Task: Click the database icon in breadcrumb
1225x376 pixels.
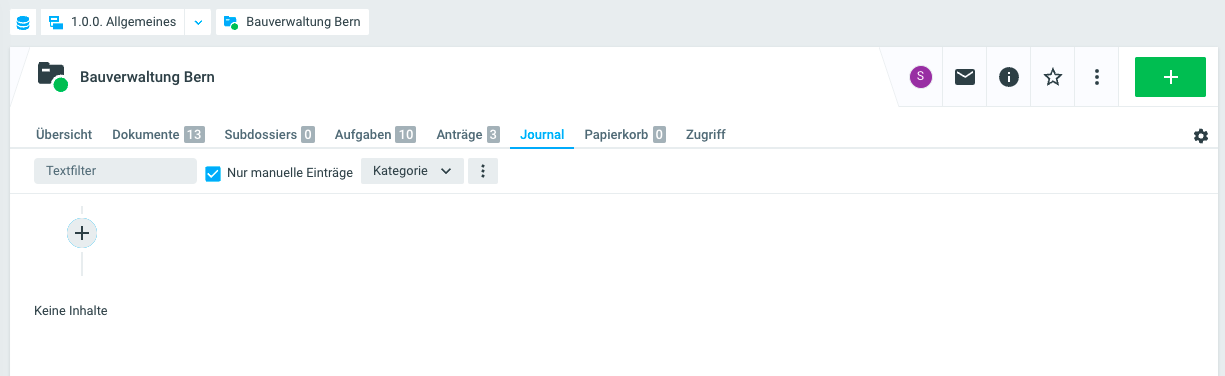Action: (x=23, y=22)
